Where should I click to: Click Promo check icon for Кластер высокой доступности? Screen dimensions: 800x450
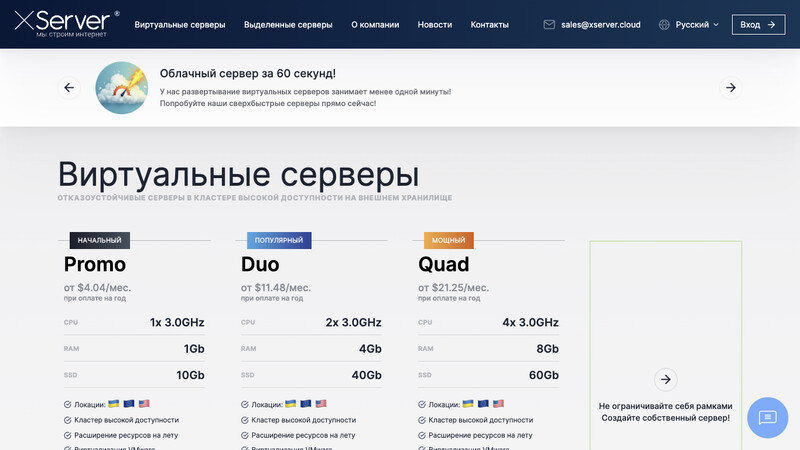coord(67,420)
